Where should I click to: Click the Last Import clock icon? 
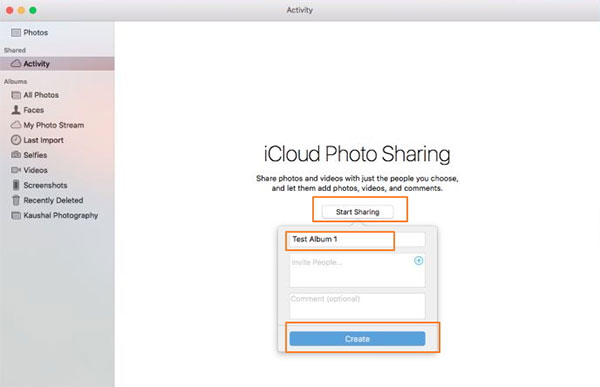16,140
